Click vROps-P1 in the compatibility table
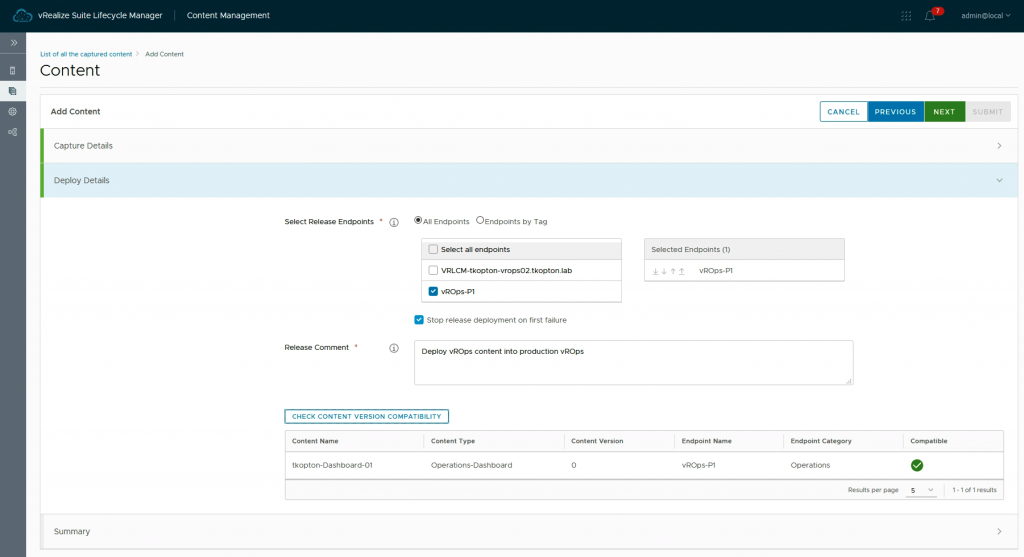1024x557 pixels. click(x=698, y=465)
